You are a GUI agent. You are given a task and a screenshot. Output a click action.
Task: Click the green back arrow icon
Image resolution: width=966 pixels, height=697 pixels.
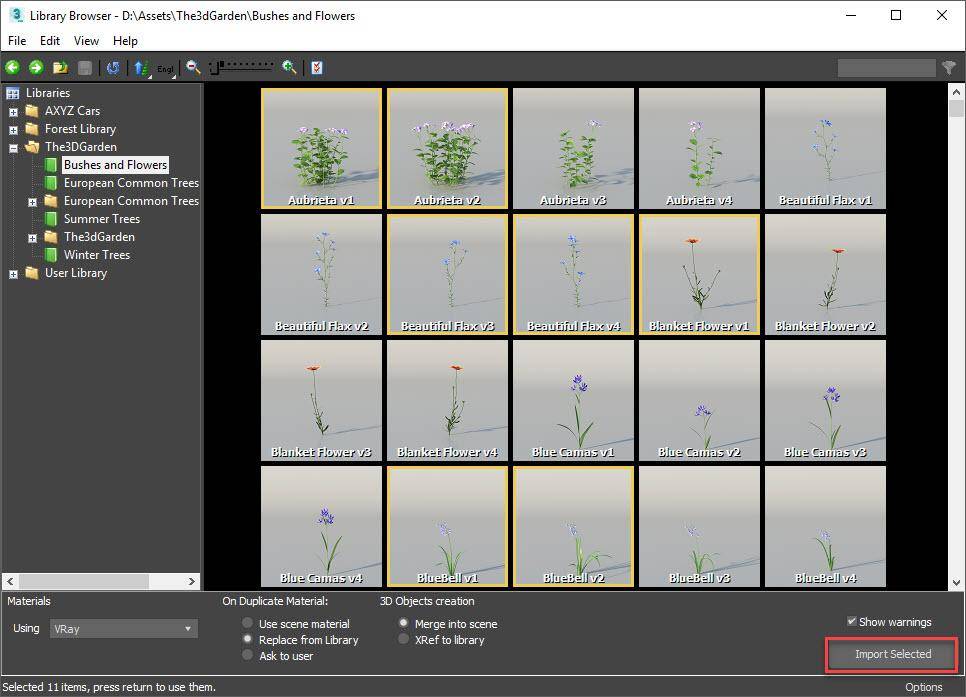pos(13,68)
